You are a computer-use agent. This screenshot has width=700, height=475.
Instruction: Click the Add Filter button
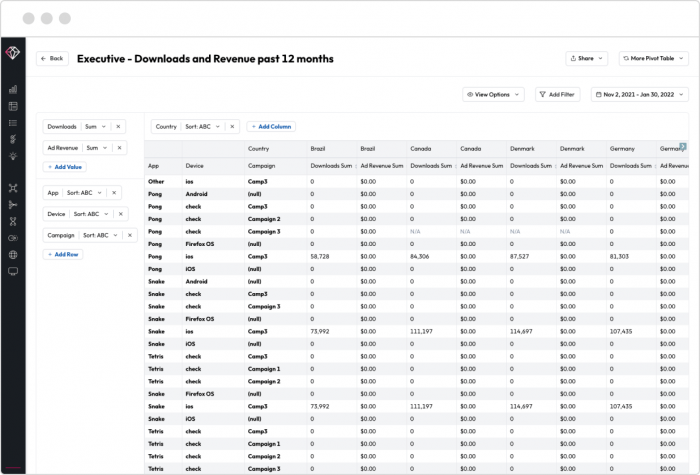pos(557,95)
